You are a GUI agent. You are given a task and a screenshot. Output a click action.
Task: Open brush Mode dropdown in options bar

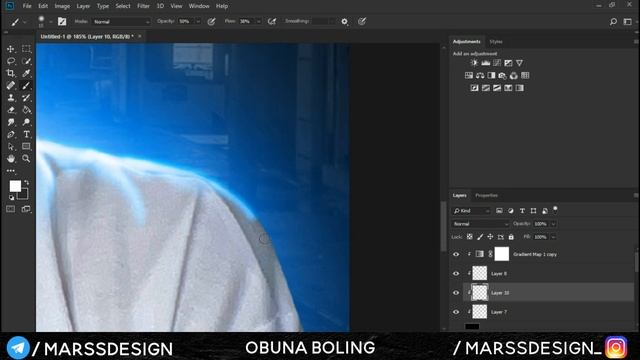pyautogui.click(x=122, y=22)
